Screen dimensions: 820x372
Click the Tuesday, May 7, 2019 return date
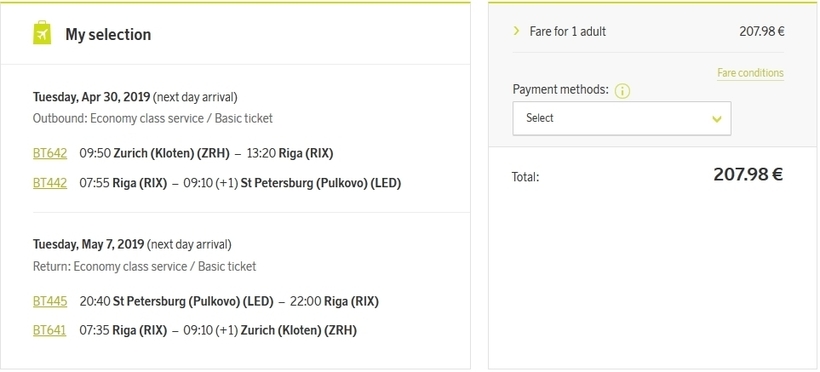coord(88,244)
